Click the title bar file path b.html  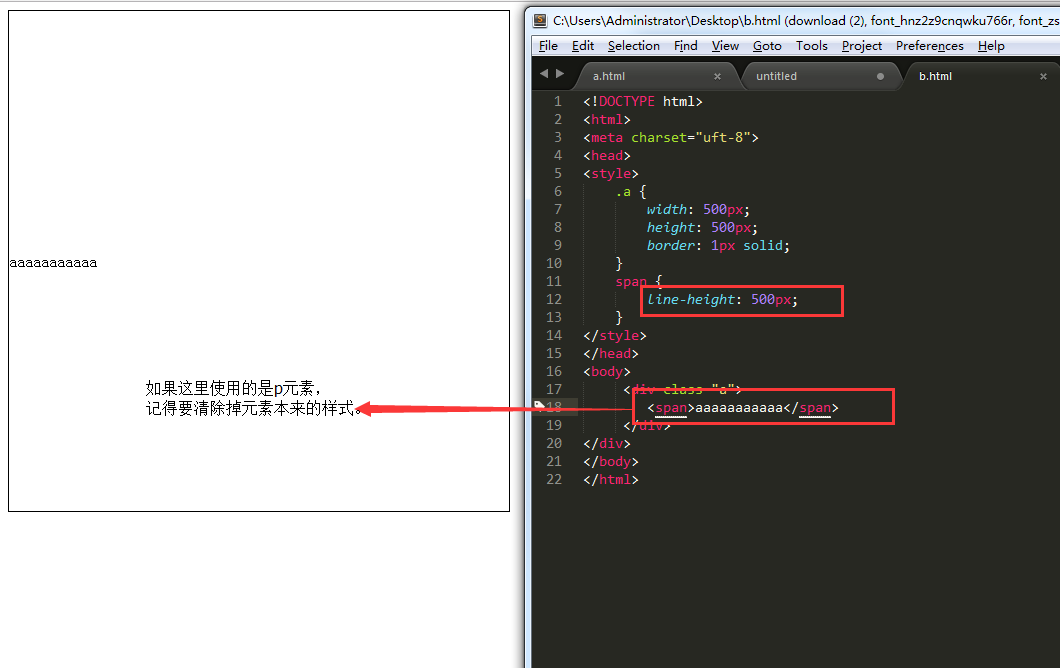667,21
